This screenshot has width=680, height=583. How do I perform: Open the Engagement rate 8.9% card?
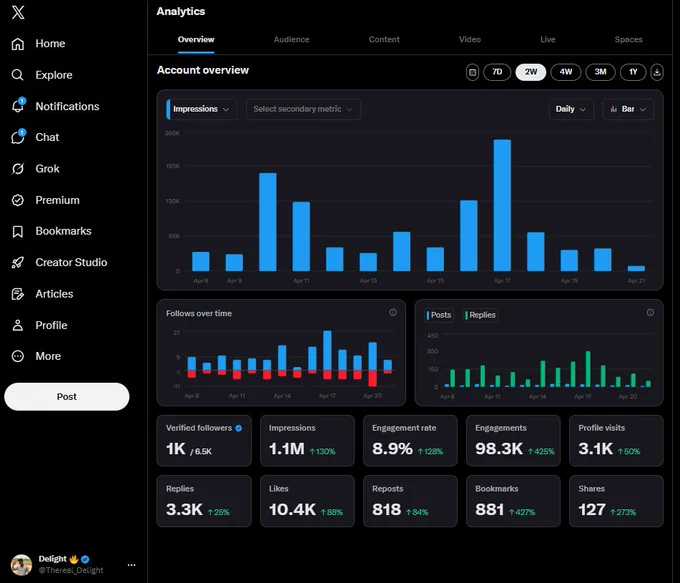(x=410, y=441)
